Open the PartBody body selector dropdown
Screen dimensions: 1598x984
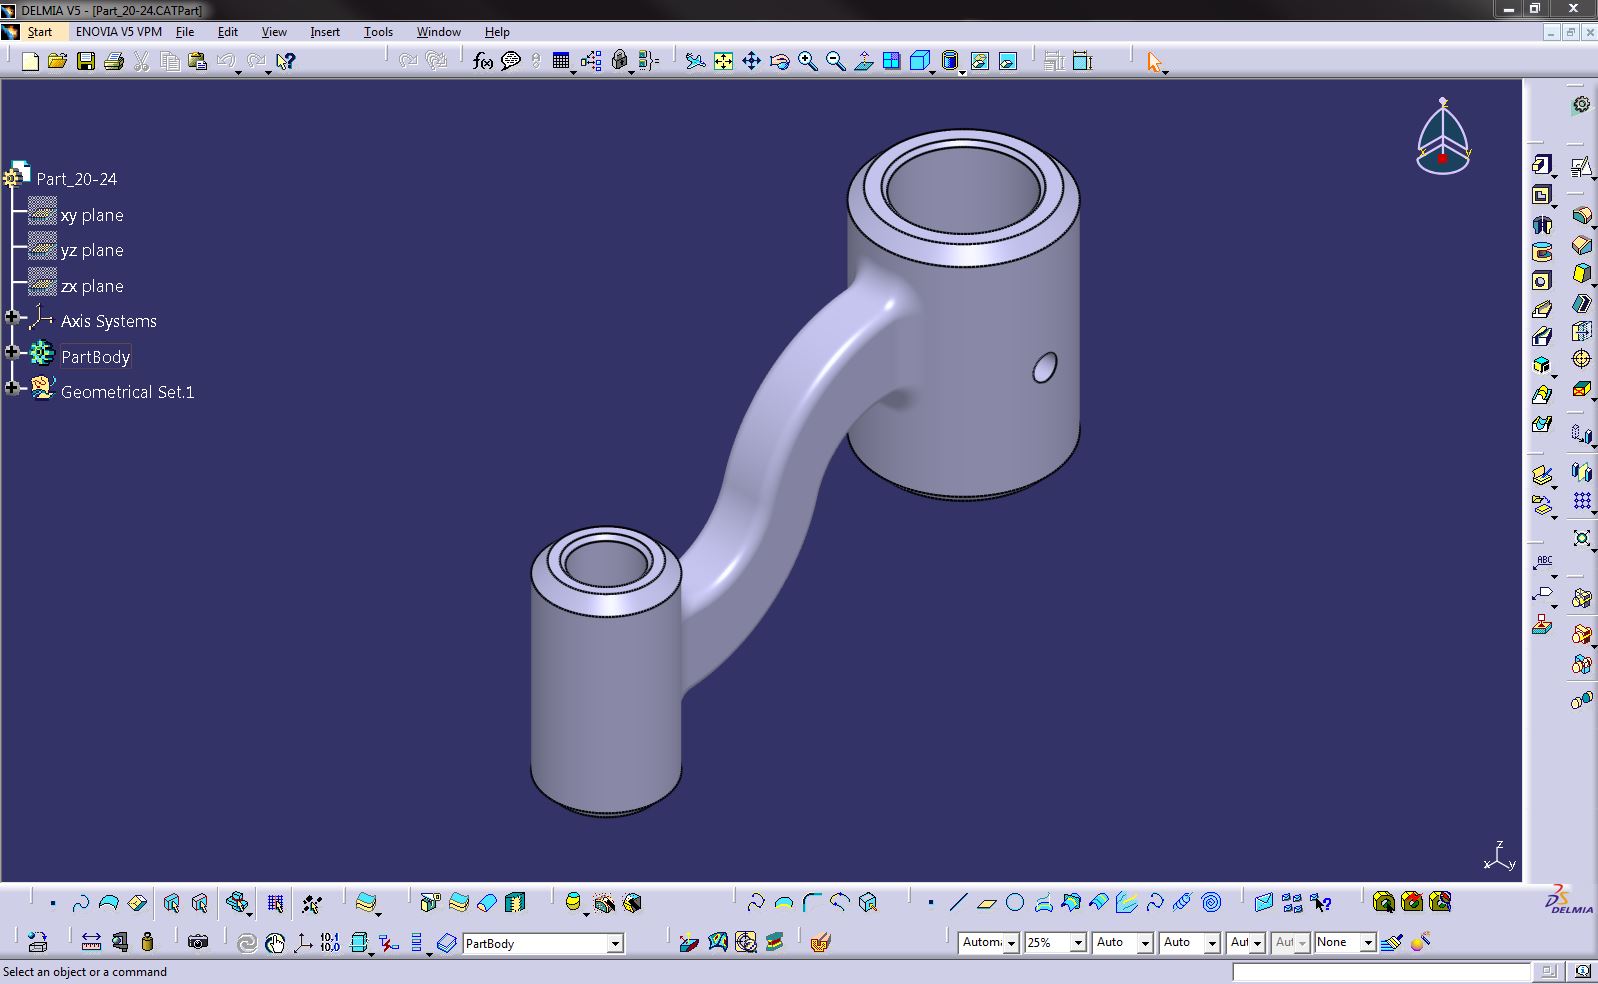click(615, 943)
